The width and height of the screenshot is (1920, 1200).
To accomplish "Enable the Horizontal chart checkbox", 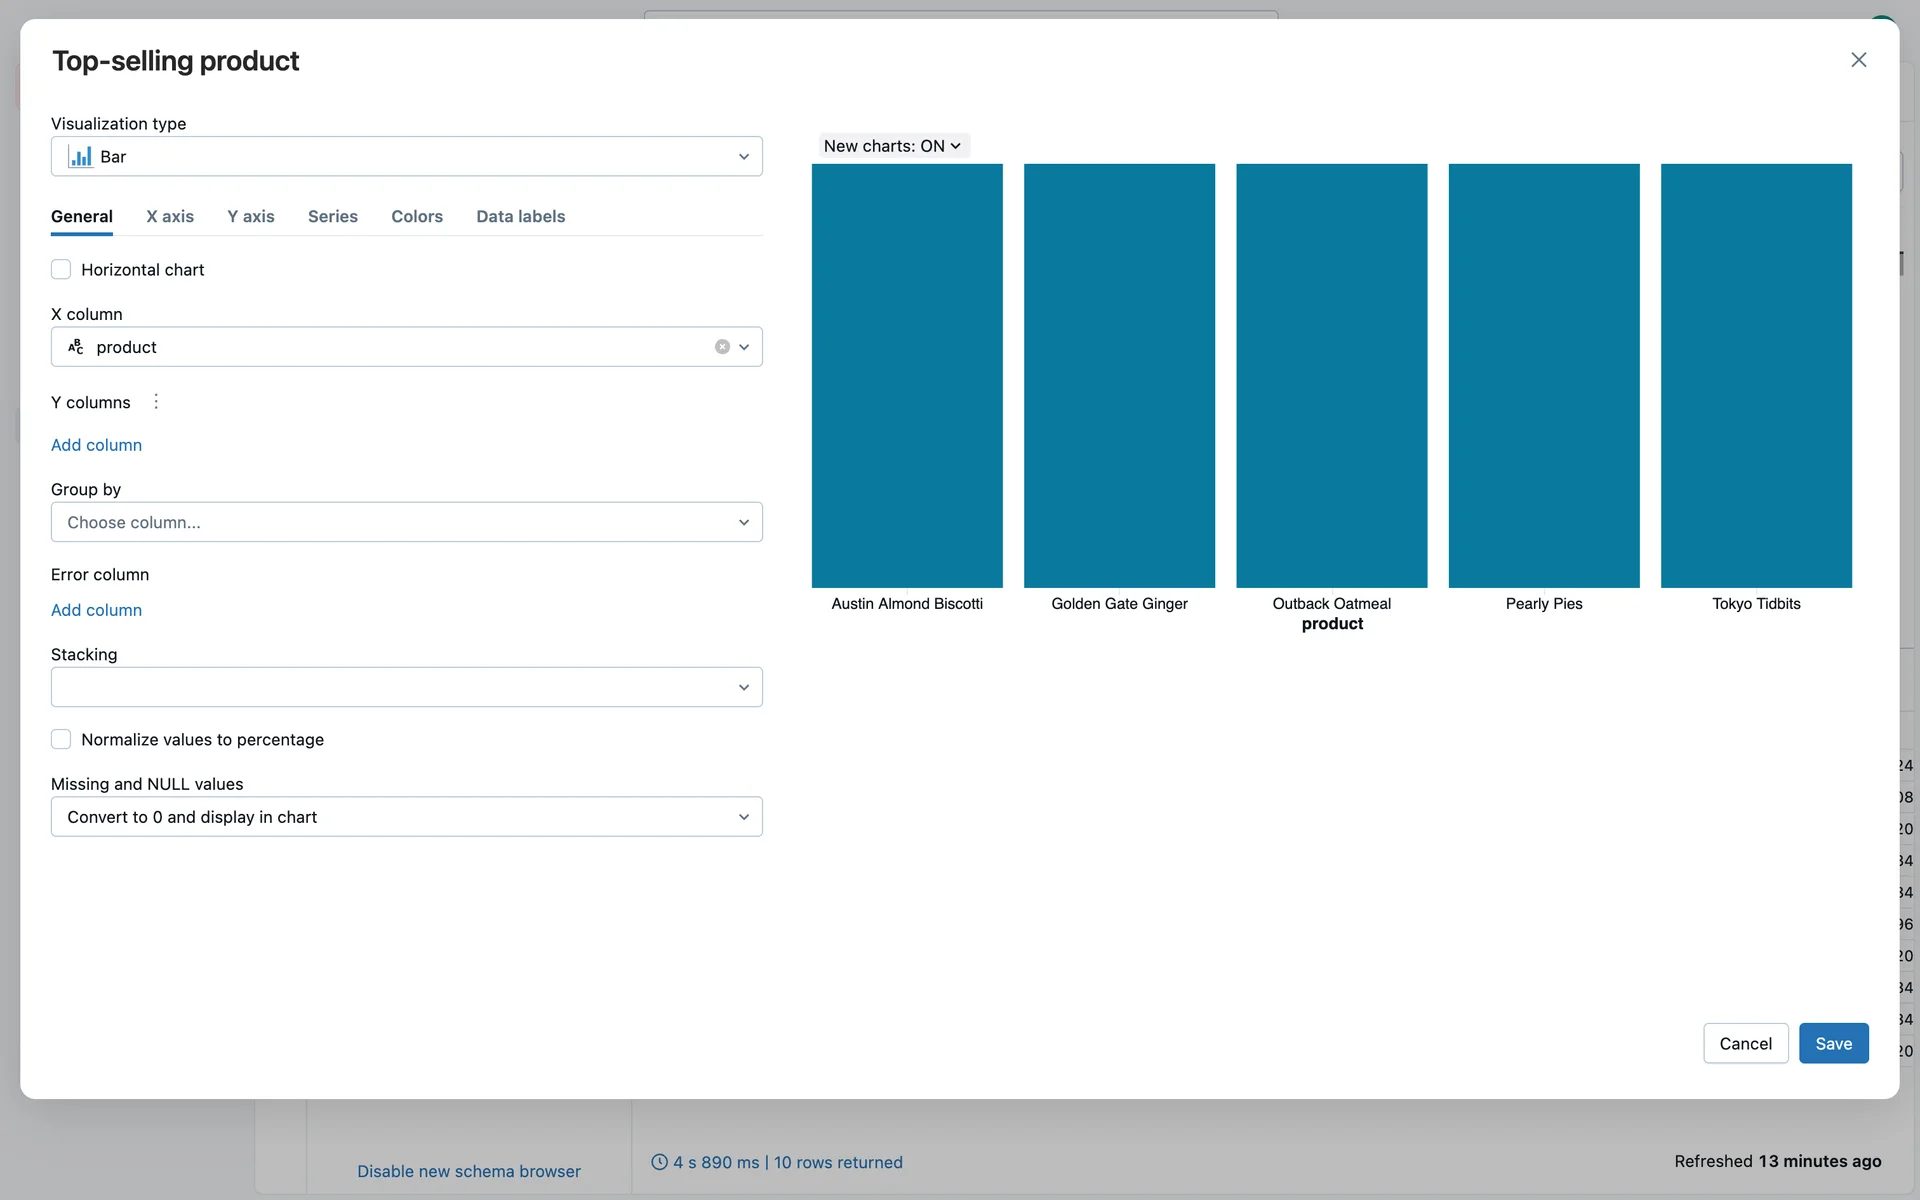I will tap(61, 270).
